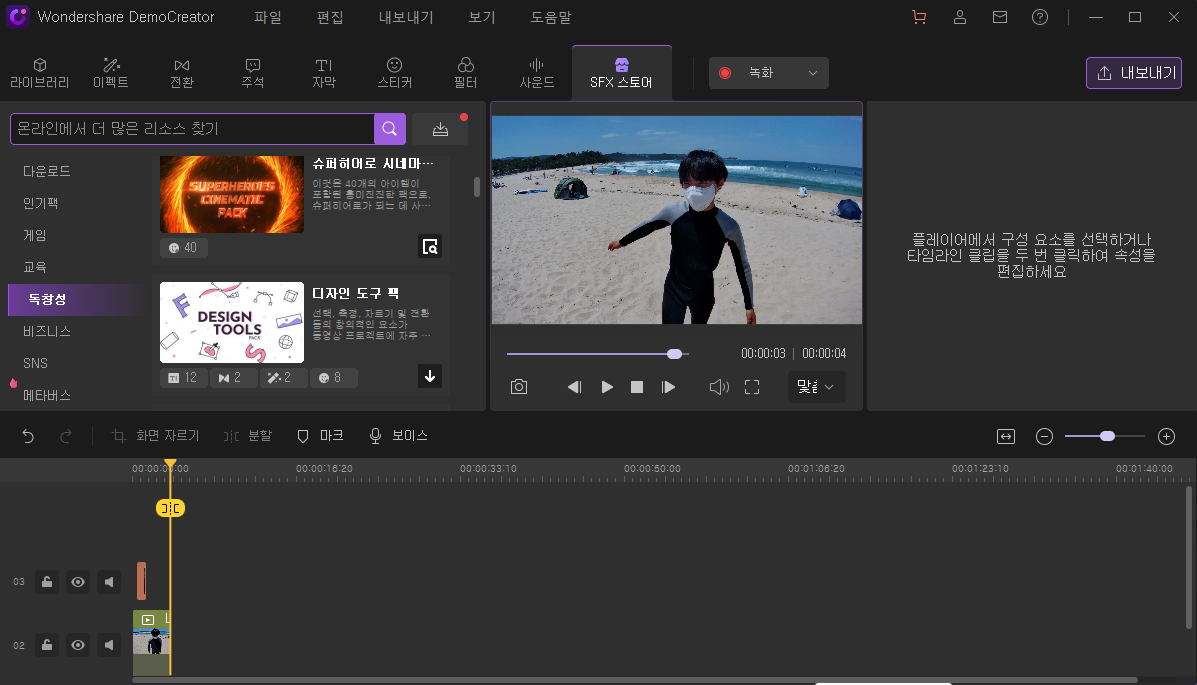Image resolution: width=1197 pixels, height=685 pixels.
Task: Click the resource list scrollbar
Action: pyautogui.click(x=477, y=187)
